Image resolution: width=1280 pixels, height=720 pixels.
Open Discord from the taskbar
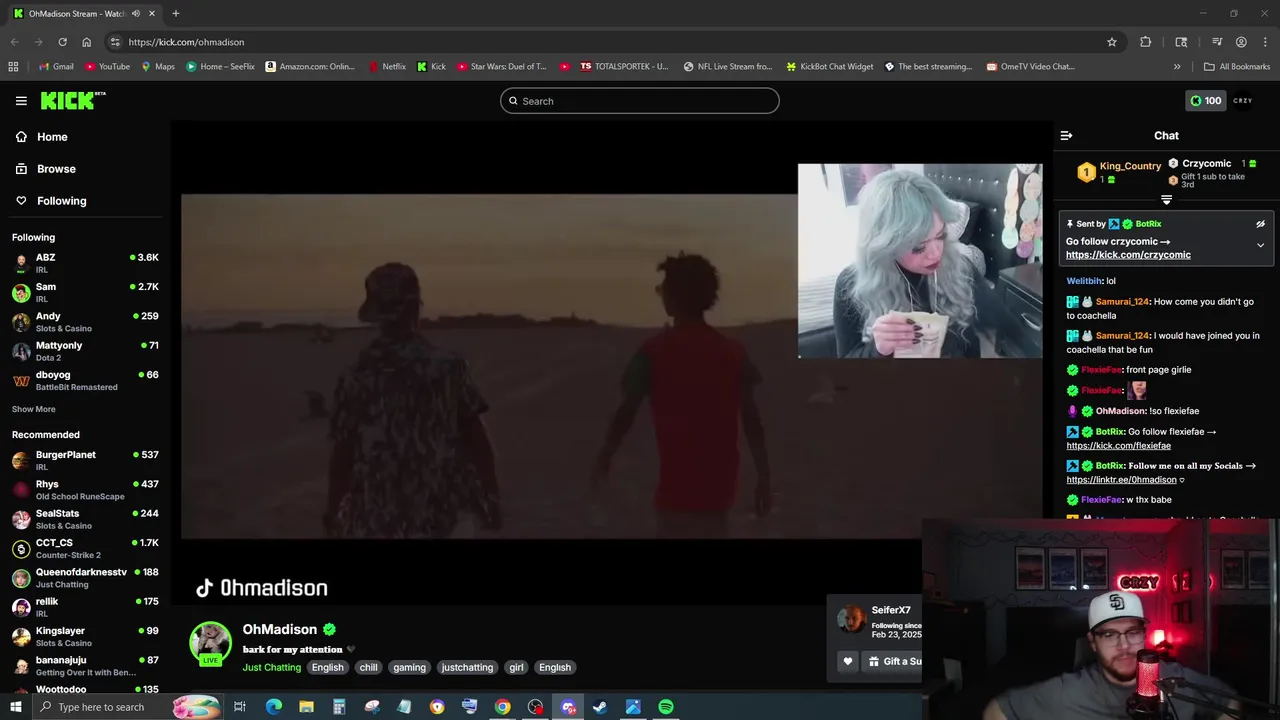(568, 707)
